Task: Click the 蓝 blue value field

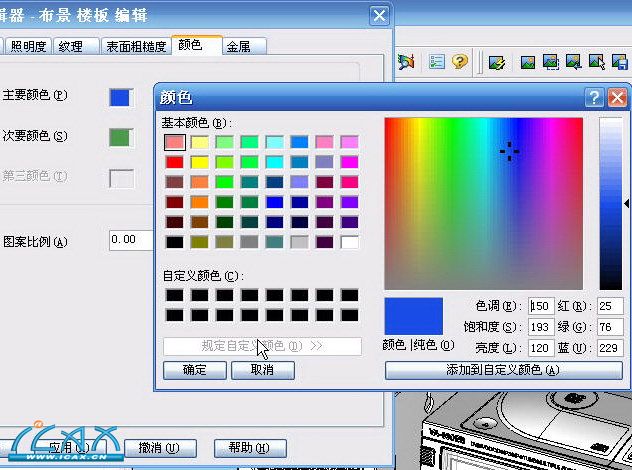Action: [610, 348]
